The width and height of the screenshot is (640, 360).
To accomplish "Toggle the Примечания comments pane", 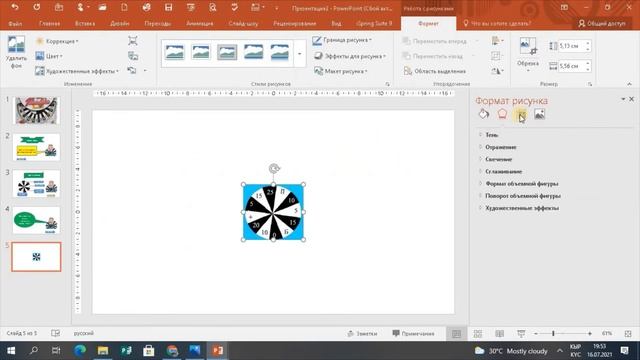I will [413, 333].
